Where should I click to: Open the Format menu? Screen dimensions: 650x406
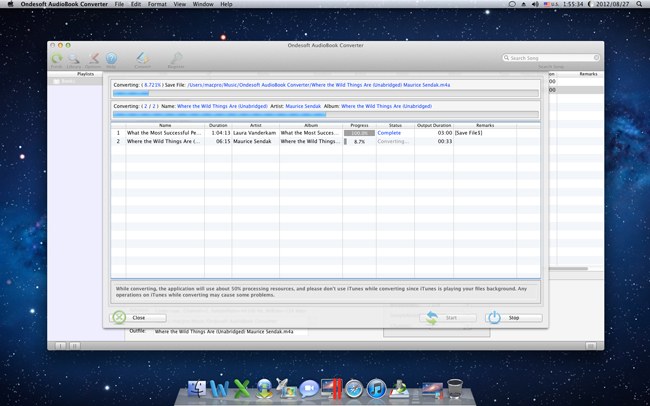(x=157, y=4)
